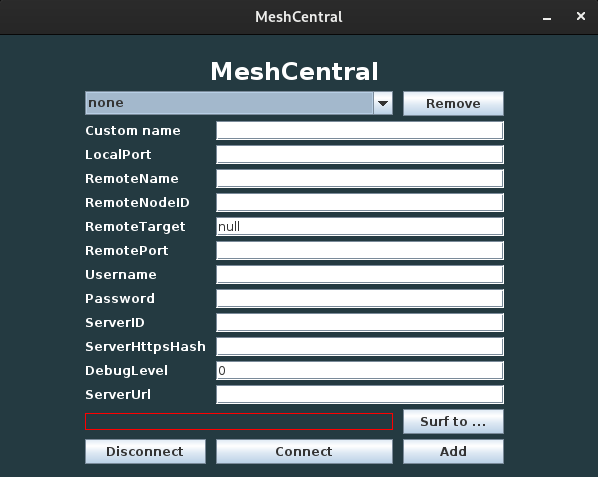This screenshot has height=477, width=598.
Task: Click the red-bordered status box
Action: point(239,421)
